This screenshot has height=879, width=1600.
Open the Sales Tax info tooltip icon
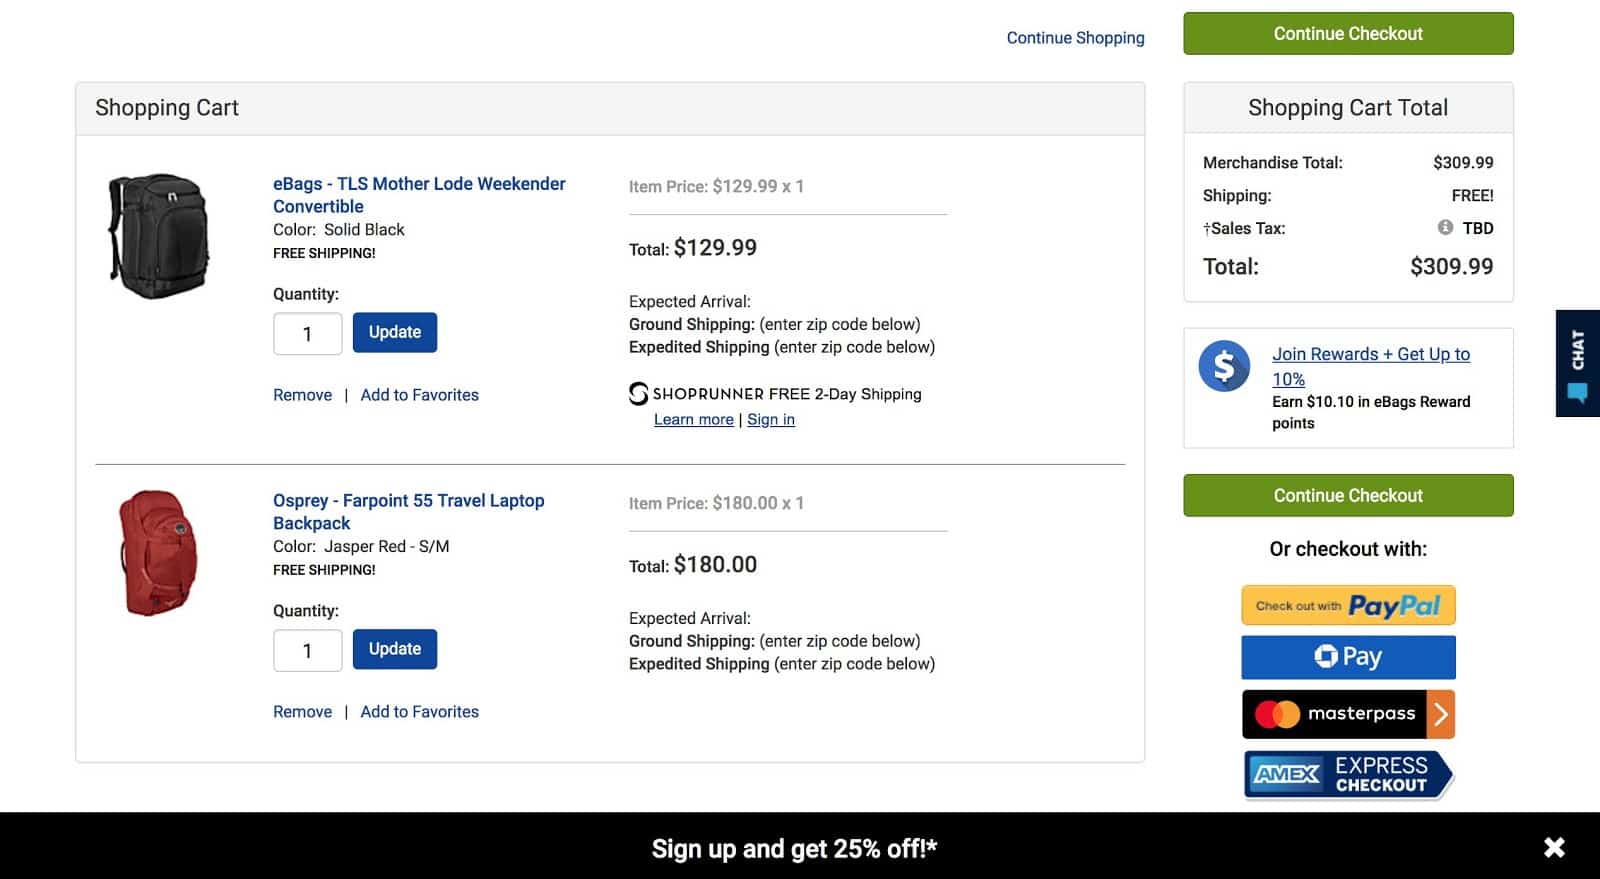tap(1444, 228)
